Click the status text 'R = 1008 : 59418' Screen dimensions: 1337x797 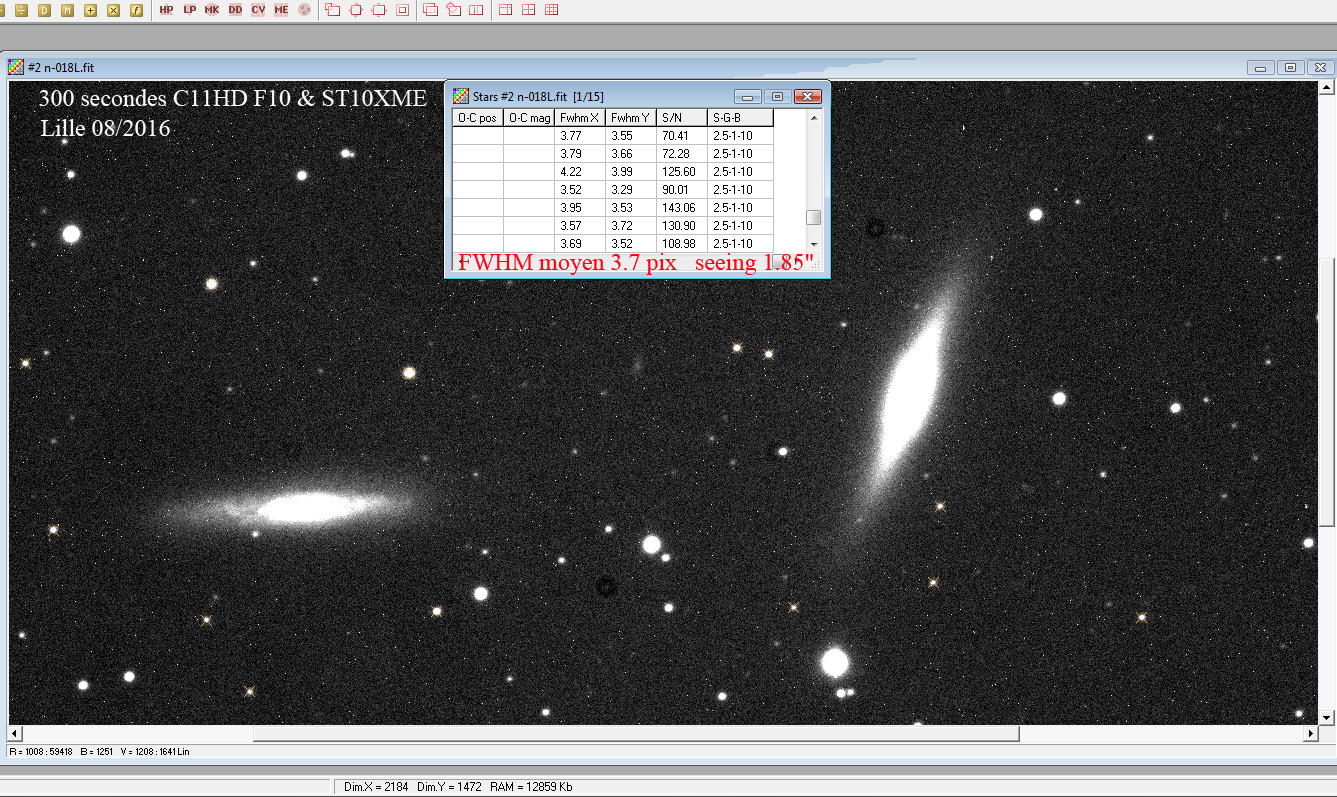[x=39, y=751]
